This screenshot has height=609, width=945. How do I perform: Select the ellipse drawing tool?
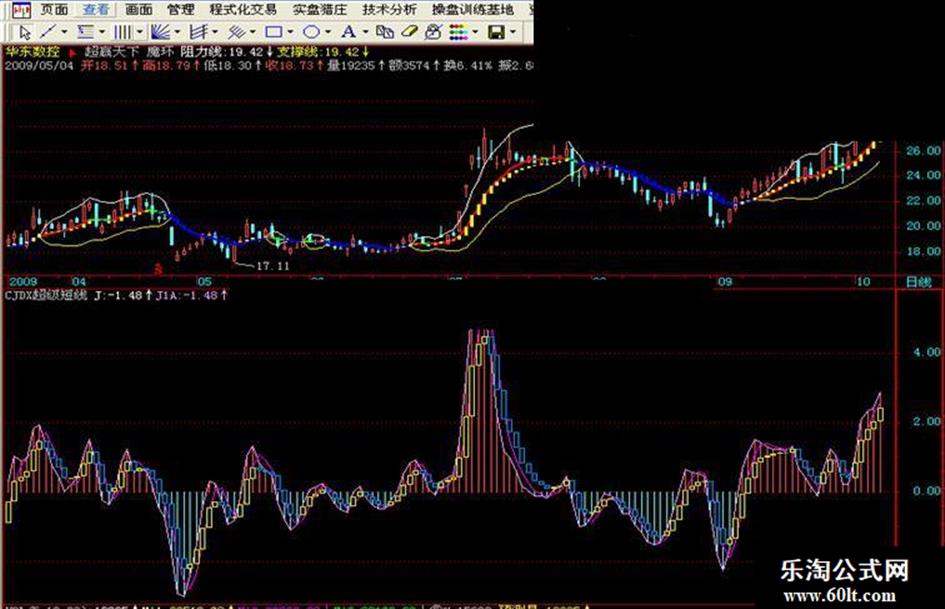[x=312, y=32]
